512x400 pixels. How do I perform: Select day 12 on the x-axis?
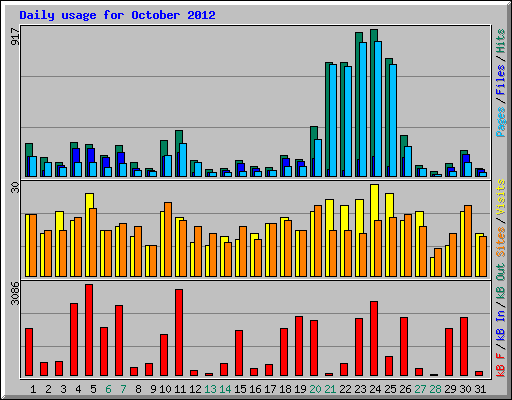pyautogui.click(x=195, y=389)
